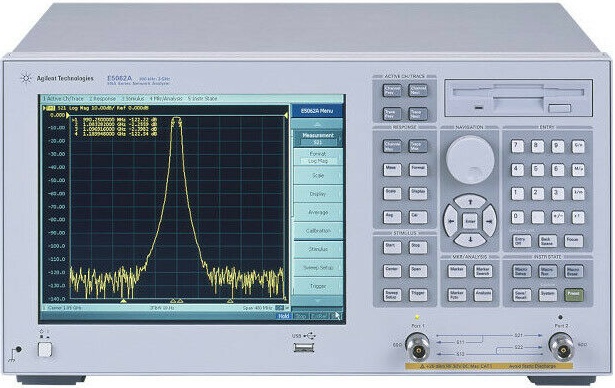Toggle Channel Max key
This screenshot has width=615, height=388.
click(x=392, y=146)
